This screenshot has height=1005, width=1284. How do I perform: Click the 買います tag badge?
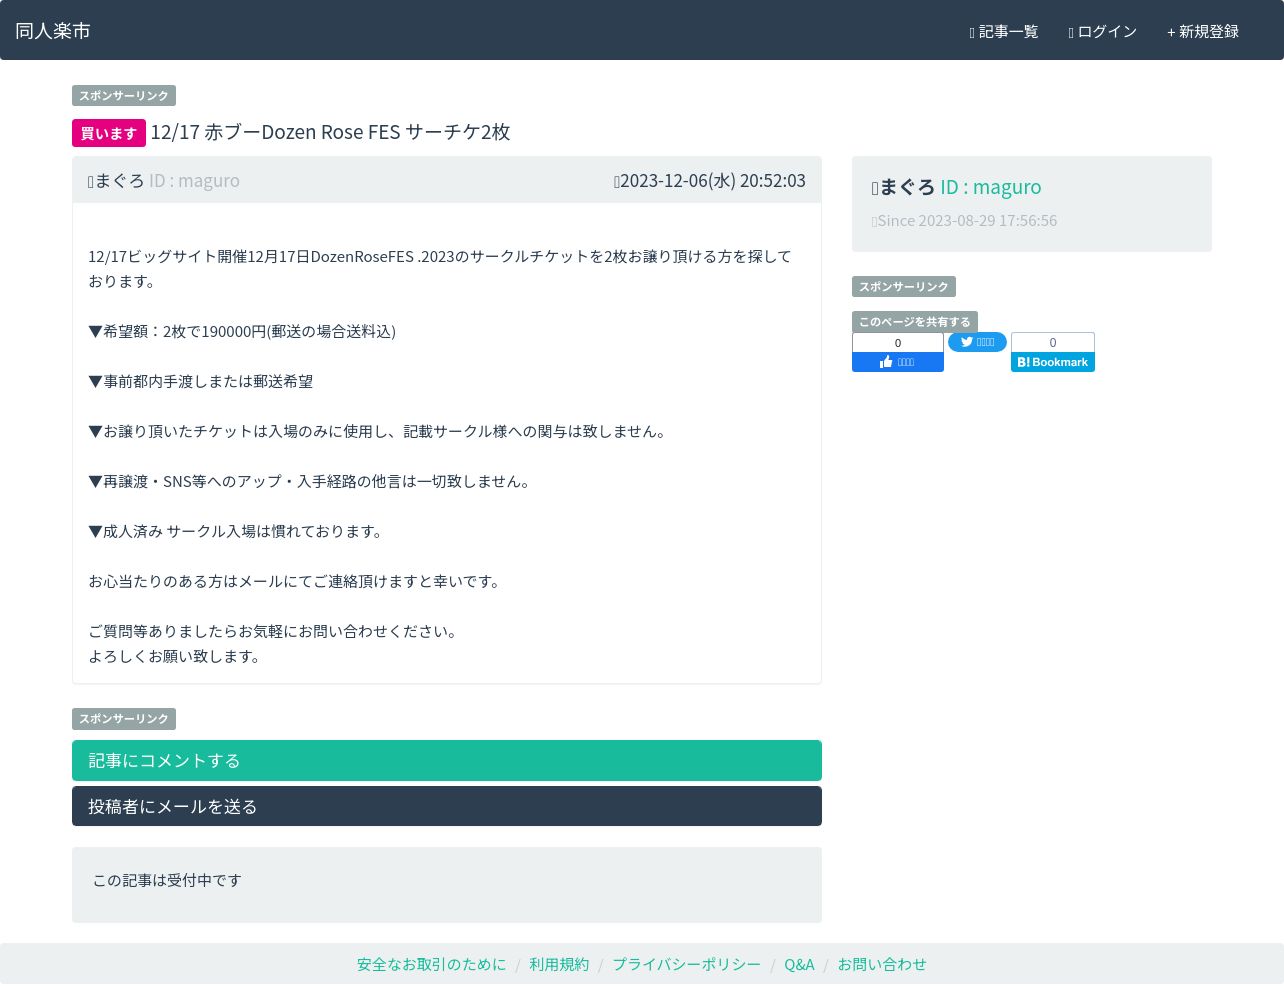109,133
